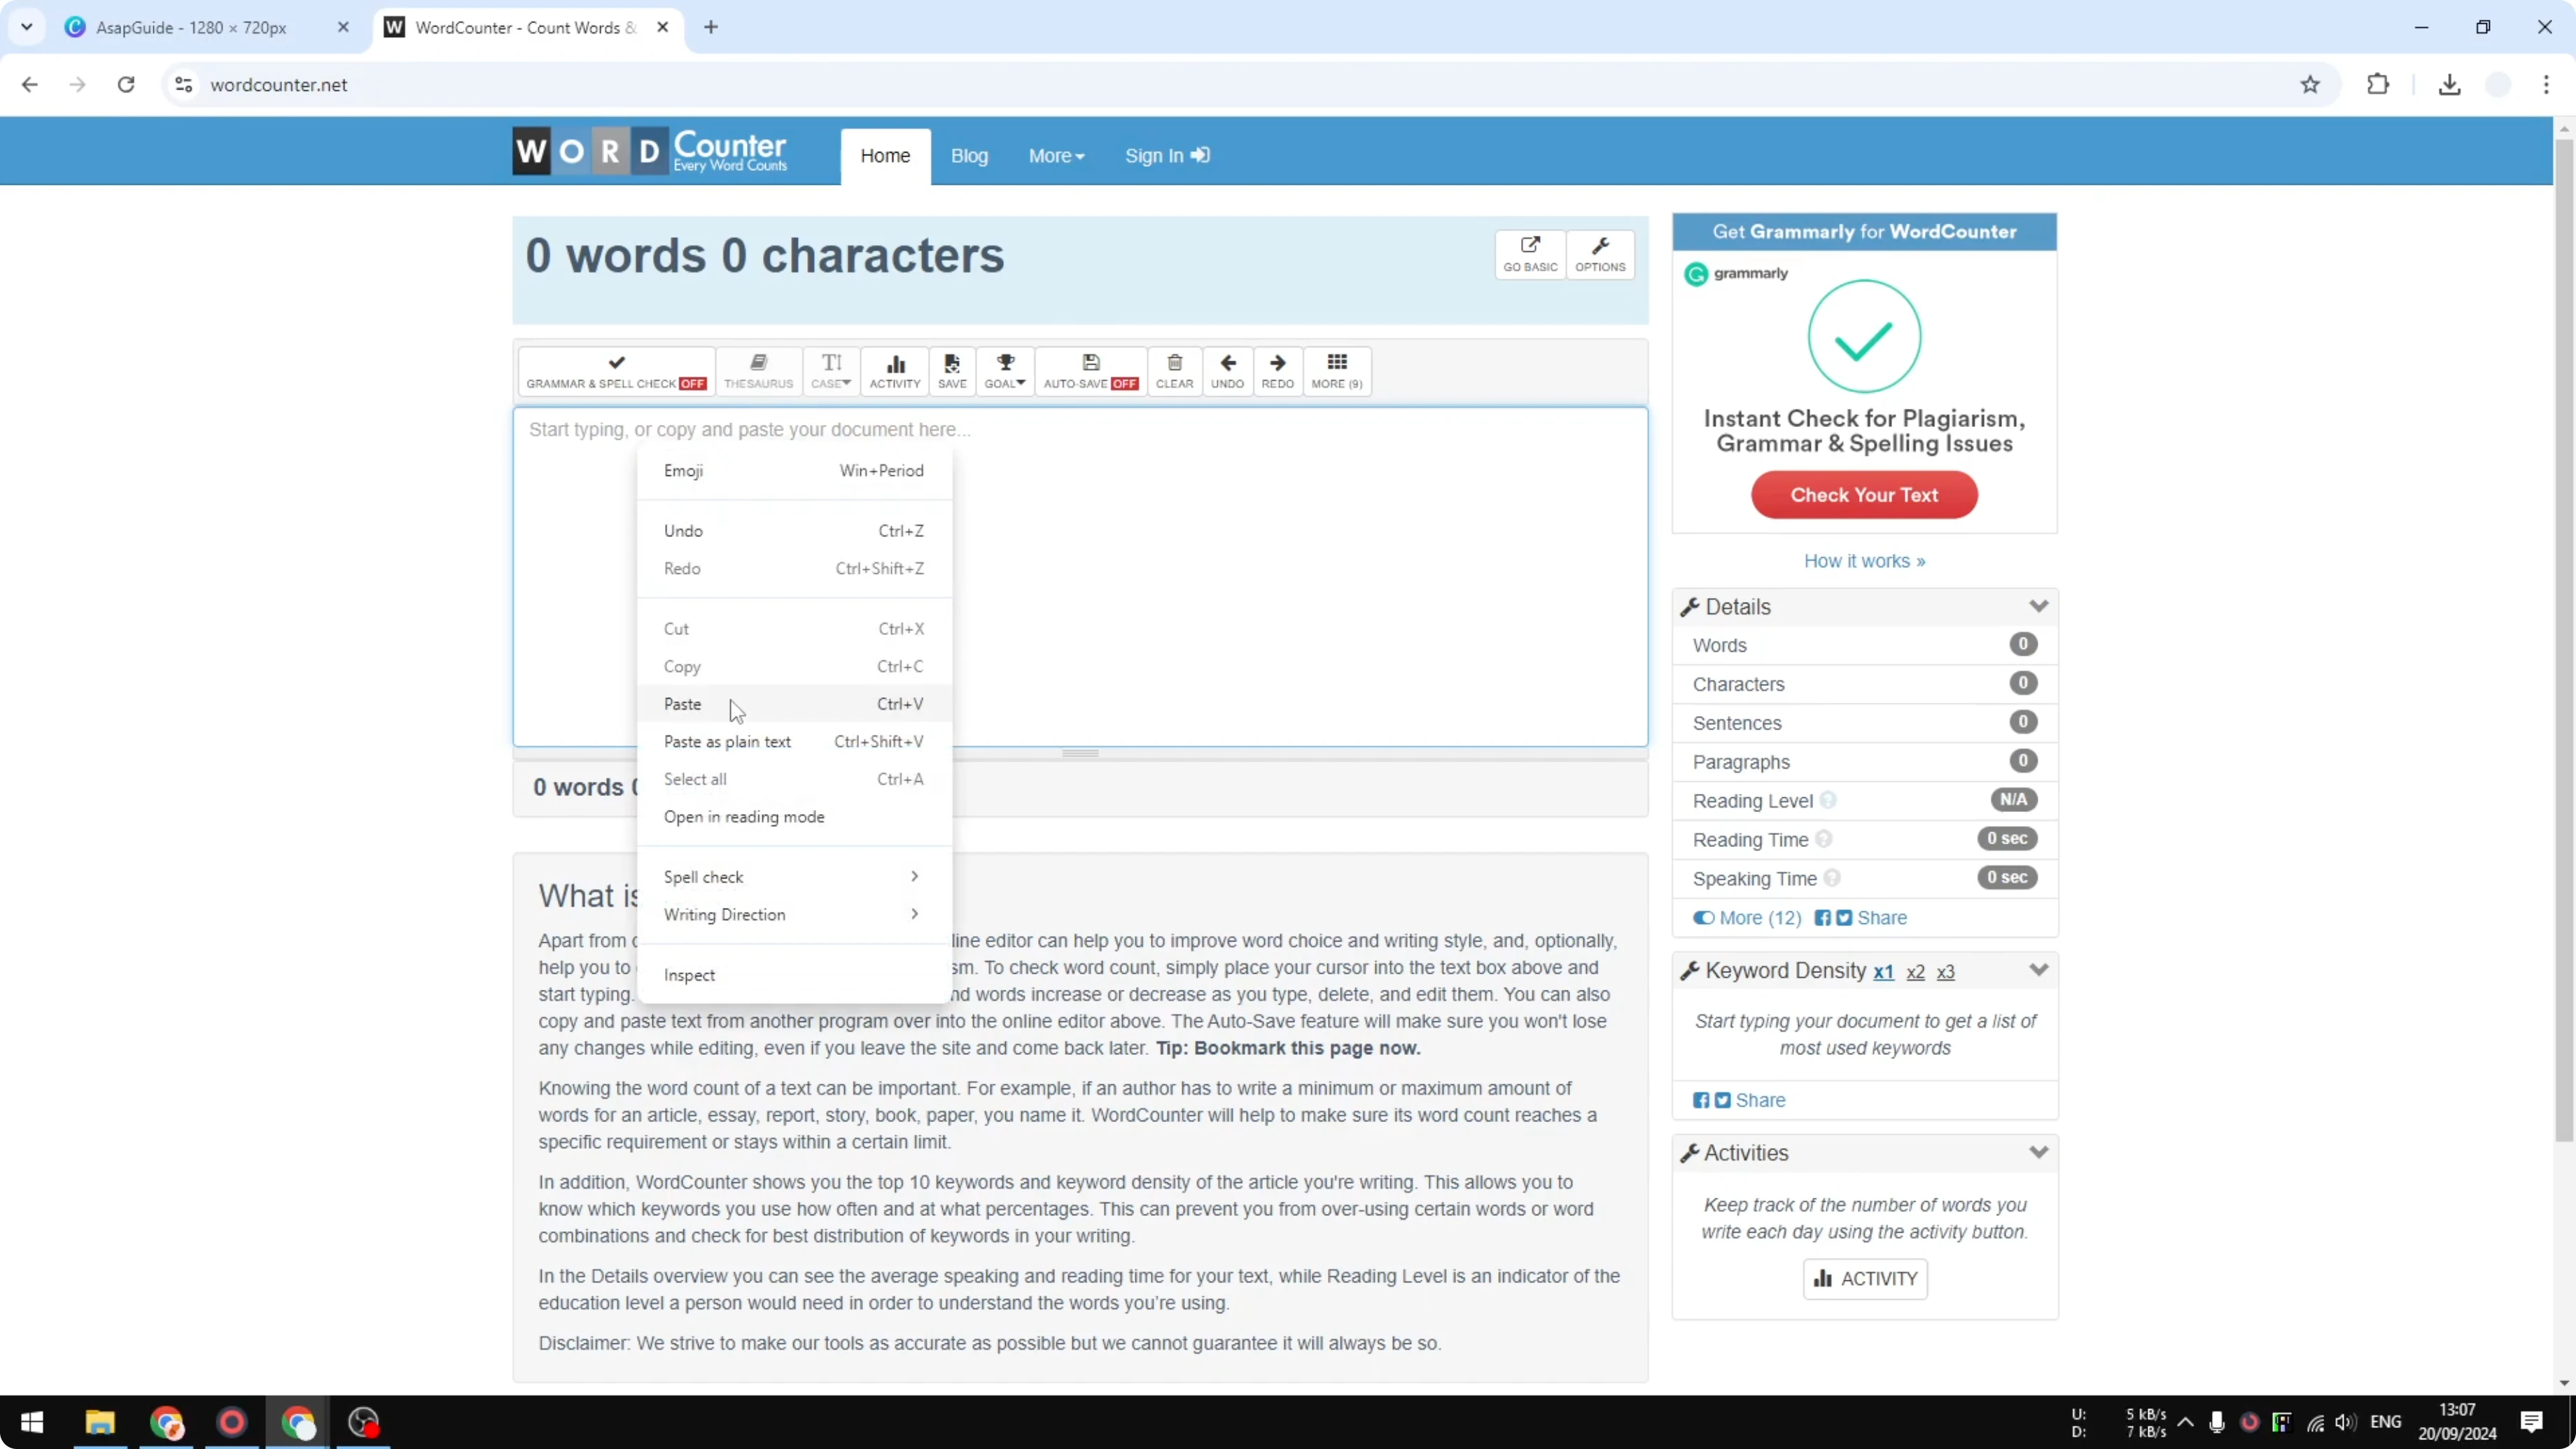Screen dimensions: 2576x1449
Task: Open the browser Extensions icon
Action: coord(2378,85)
